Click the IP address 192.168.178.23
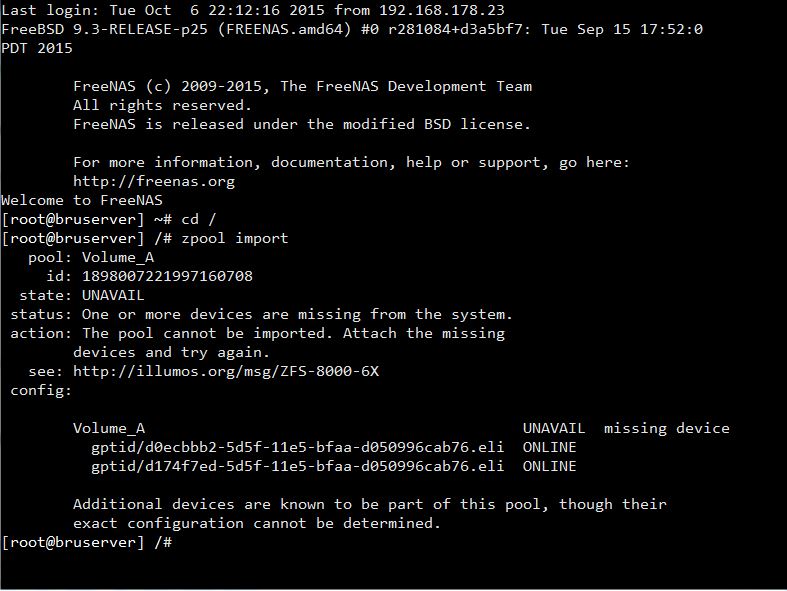 441,10
